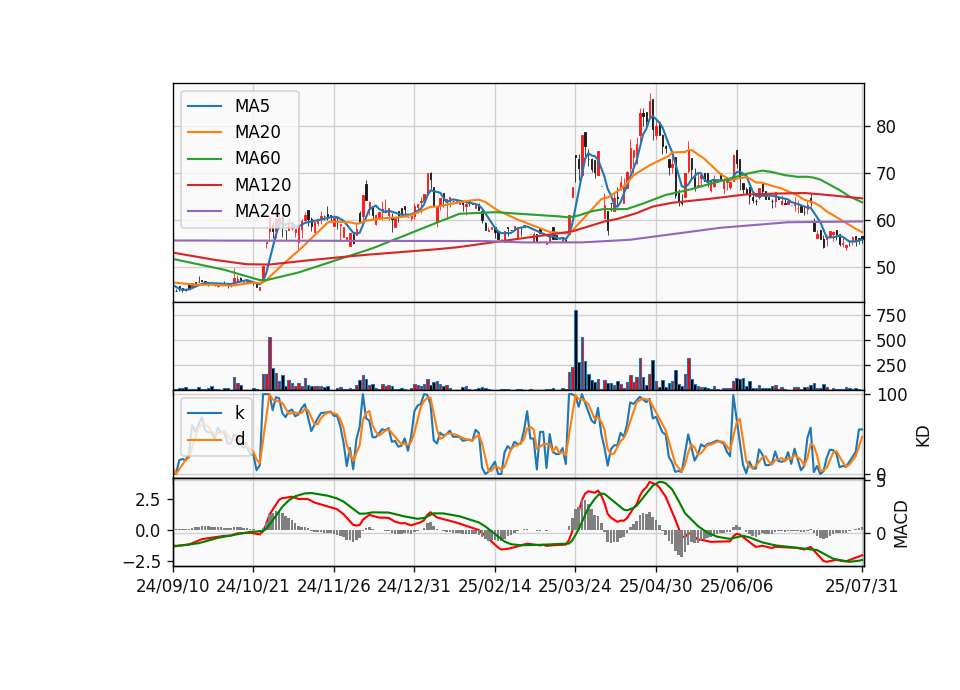Click the purple MA240 legend line sample
The width and height of the screenshot is (960, 690).
204,212
